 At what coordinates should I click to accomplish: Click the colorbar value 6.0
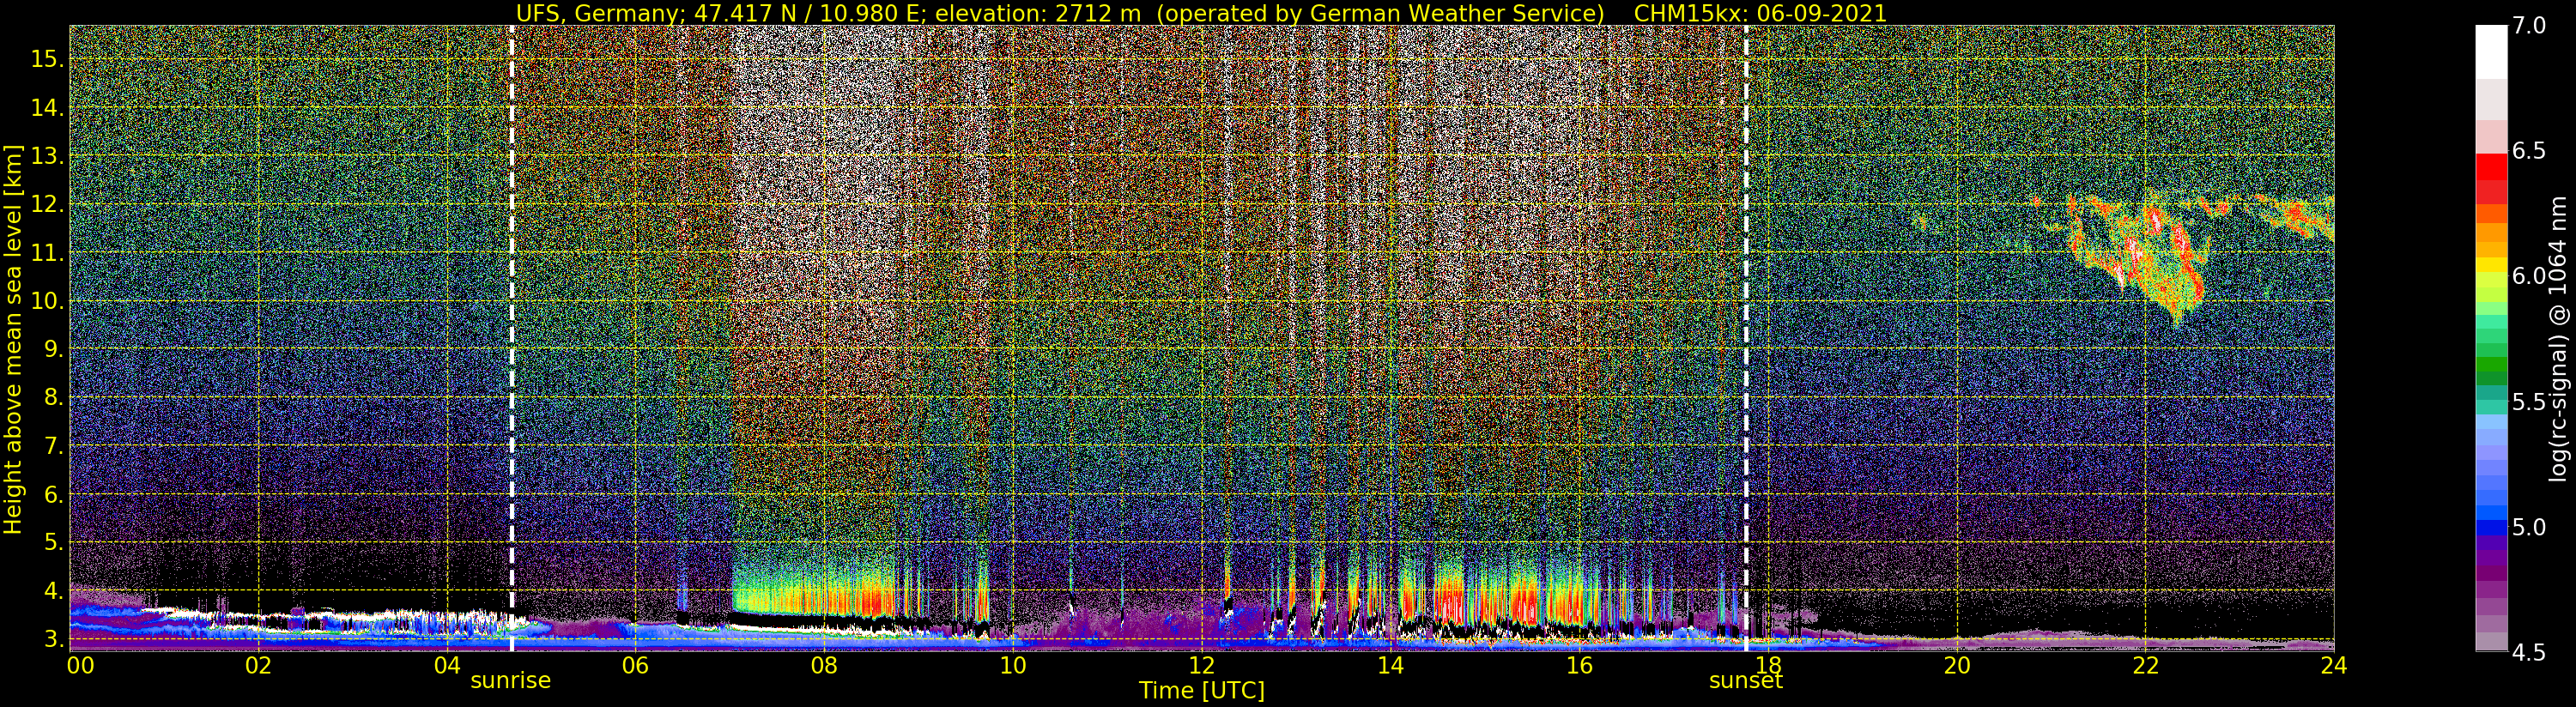[x=2528, y=276]
